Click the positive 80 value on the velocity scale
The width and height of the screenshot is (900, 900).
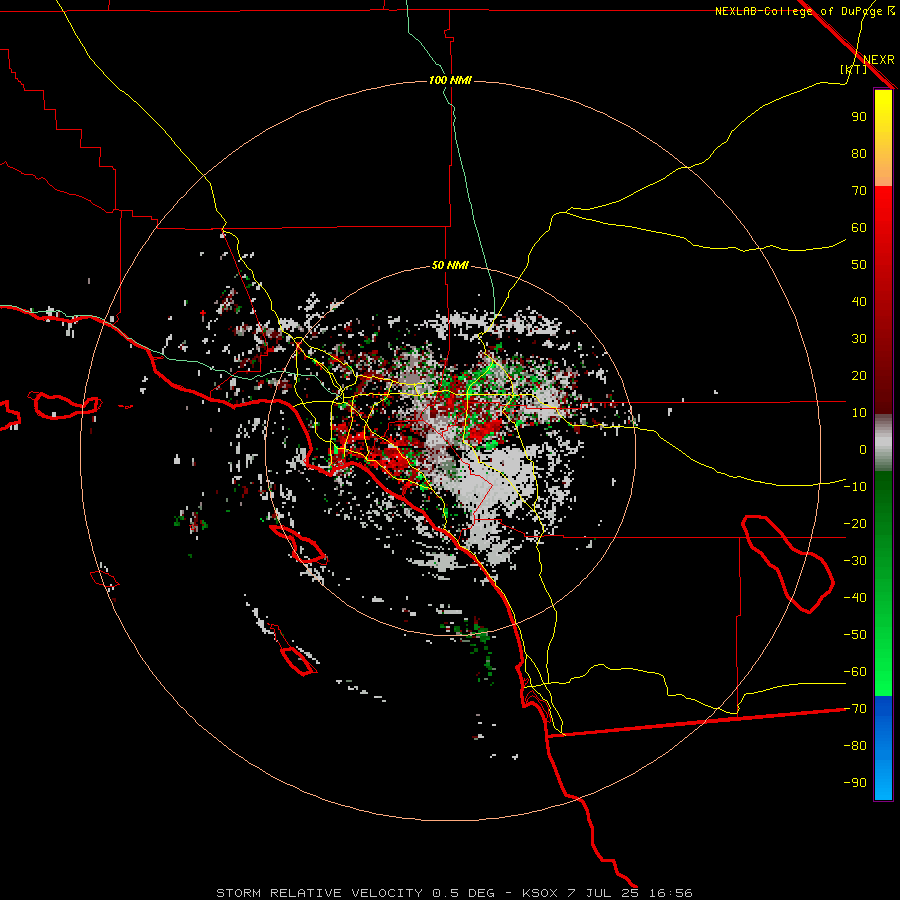coord(859,153)
